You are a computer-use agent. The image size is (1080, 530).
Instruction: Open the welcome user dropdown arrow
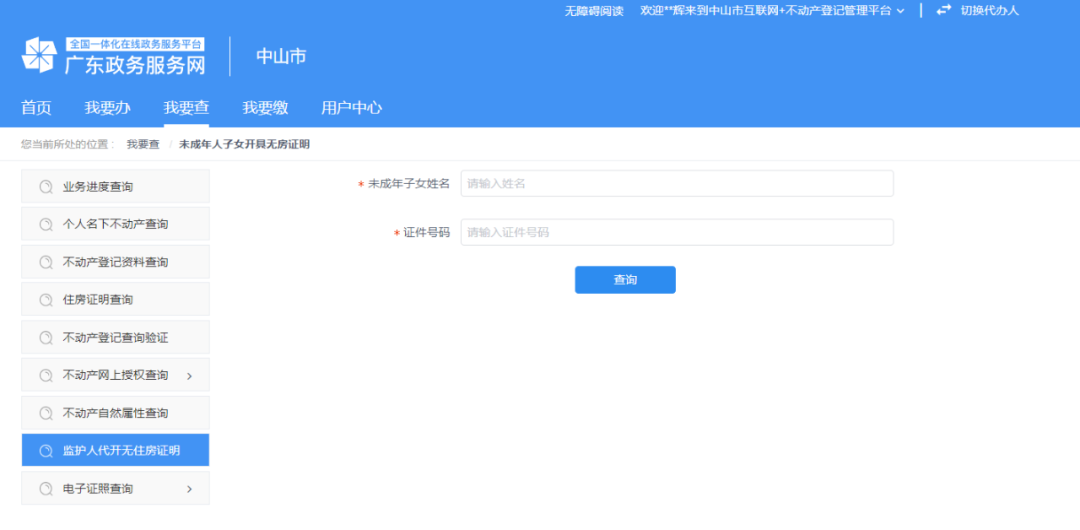coord(900,11)
